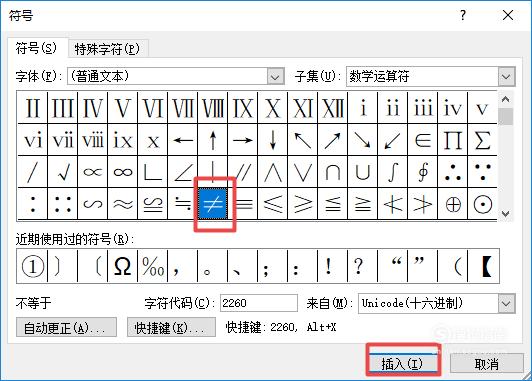Pick recently used circled 1 symbol
The width and height of the screenshot is (532, 381).
[33, 266]
